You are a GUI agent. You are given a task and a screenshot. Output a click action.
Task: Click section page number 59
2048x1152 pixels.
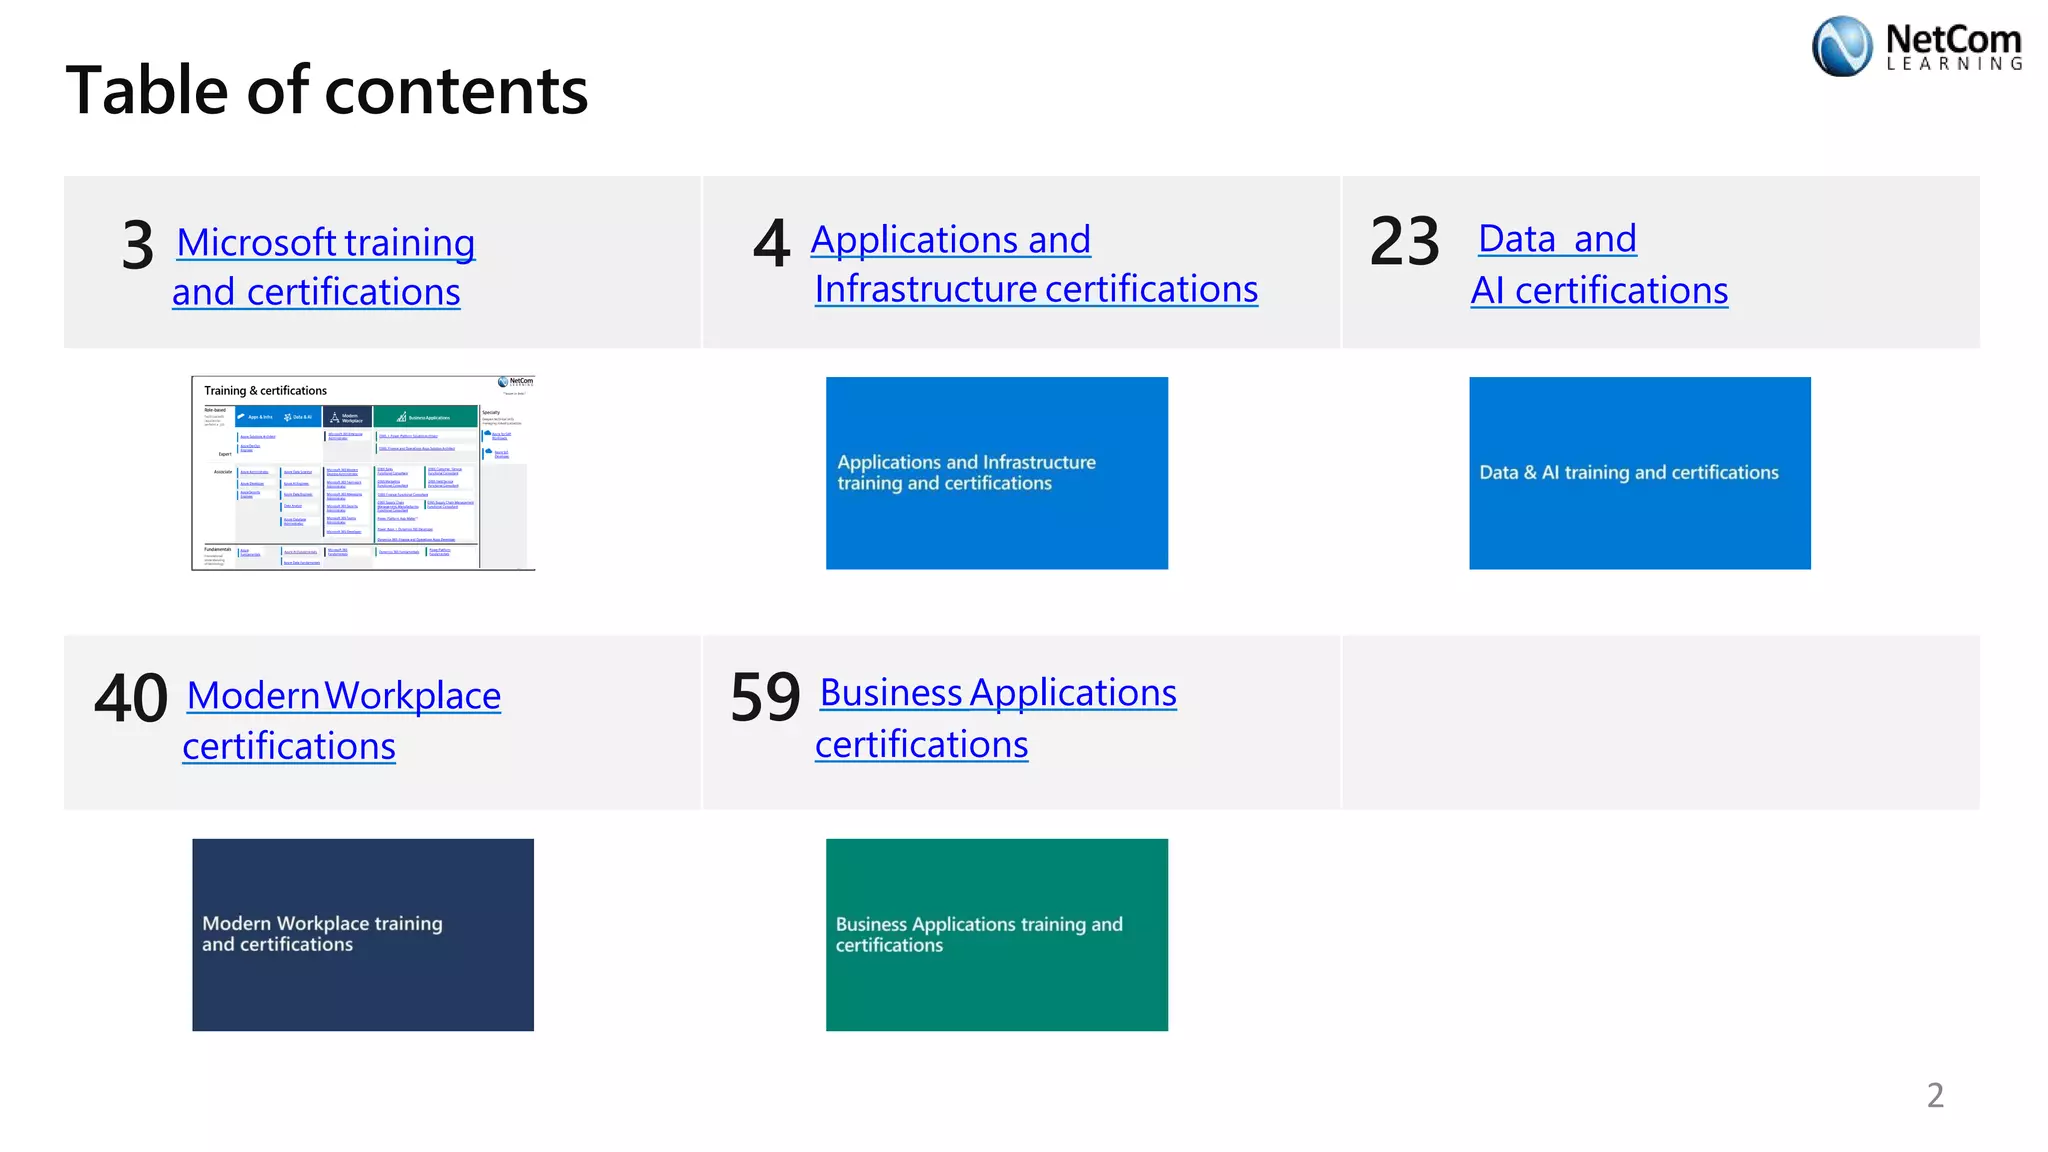765,697
